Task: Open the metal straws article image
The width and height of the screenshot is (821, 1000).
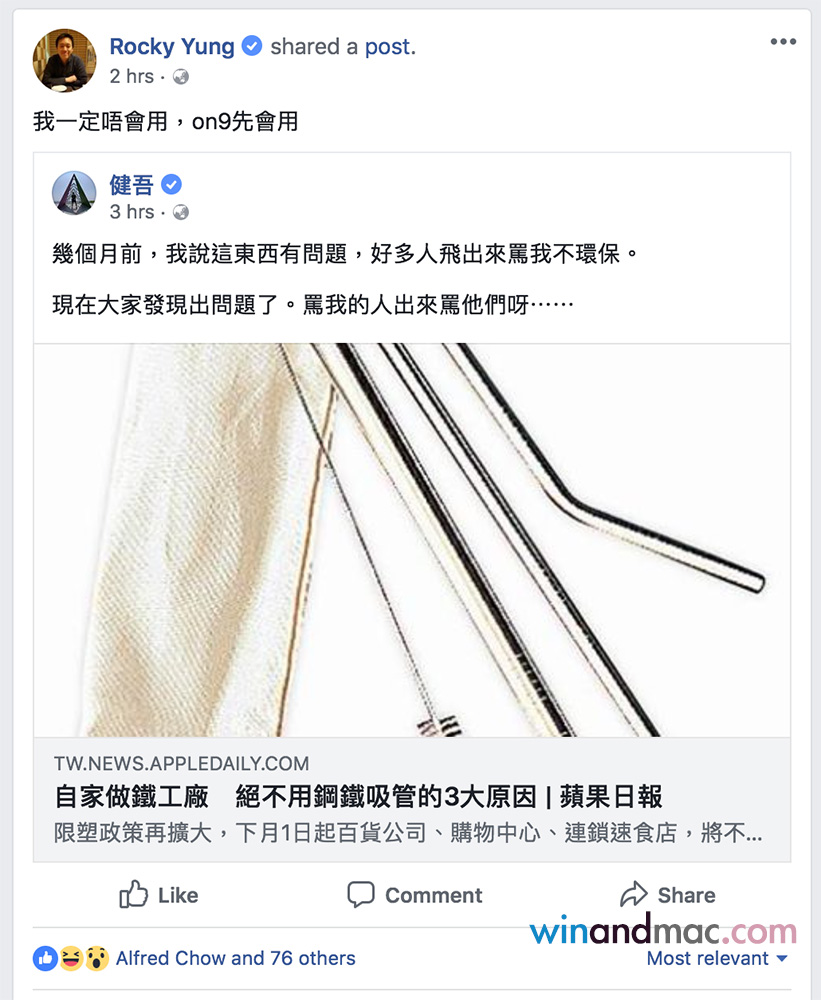Action: 412,540
